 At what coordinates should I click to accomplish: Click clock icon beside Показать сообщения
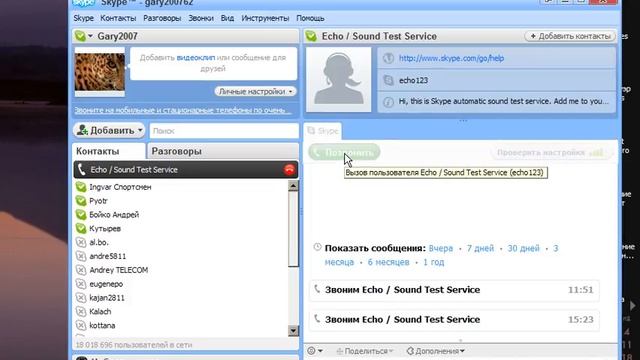pos(317,247)
